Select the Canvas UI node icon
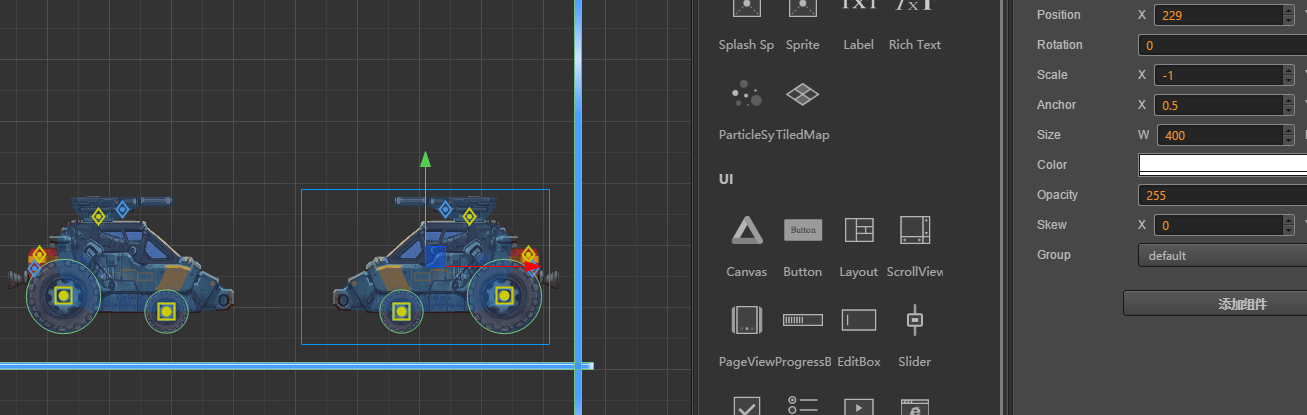 click(x=746, y=231)
